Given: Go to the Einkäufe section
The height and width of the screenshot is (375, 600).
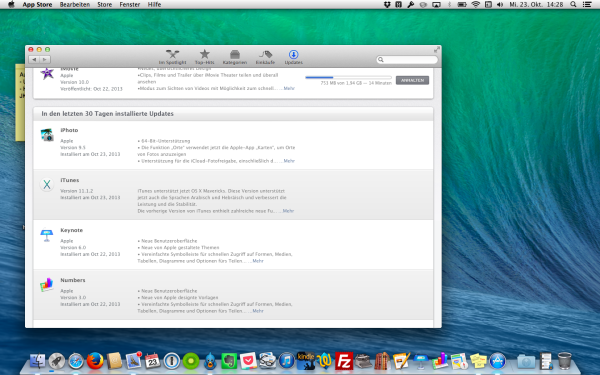Looking at the screenshot, I should tap(265, 57).
